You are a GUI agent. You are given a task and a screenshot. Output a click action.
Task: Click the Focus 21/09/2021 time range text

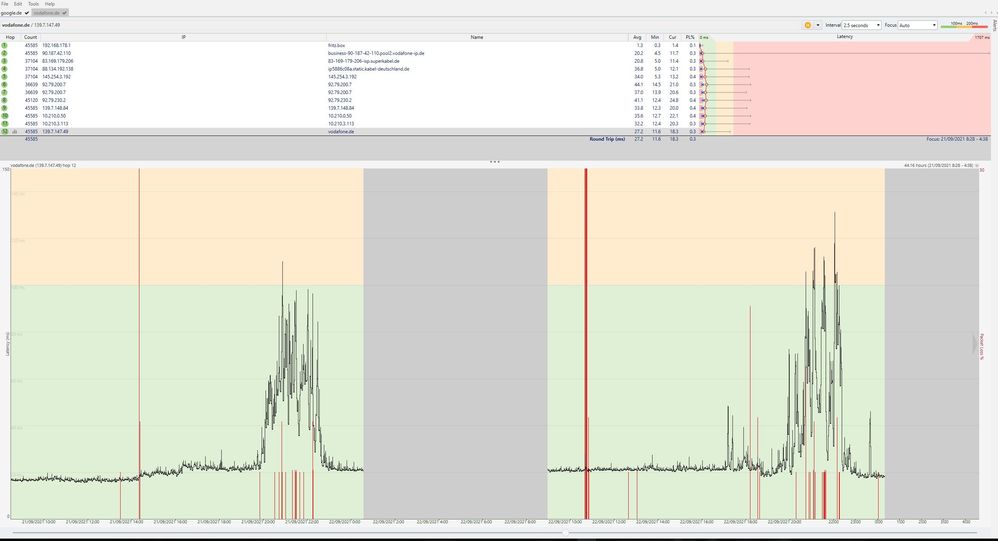click(957, 139)
